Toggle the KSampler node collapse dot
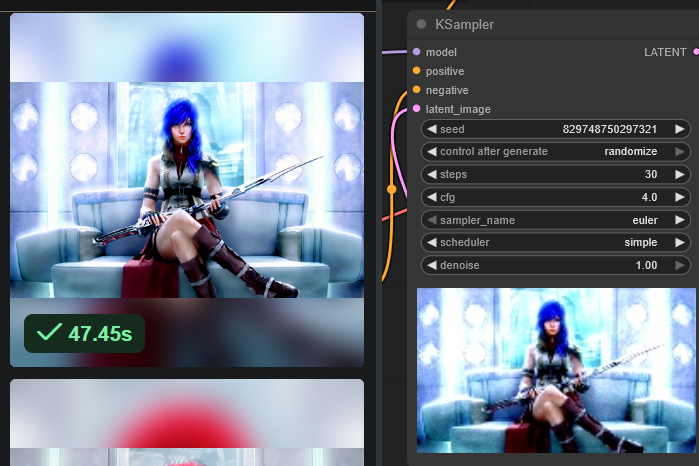Viewport: 699px width, 466px height. (421, 24)
